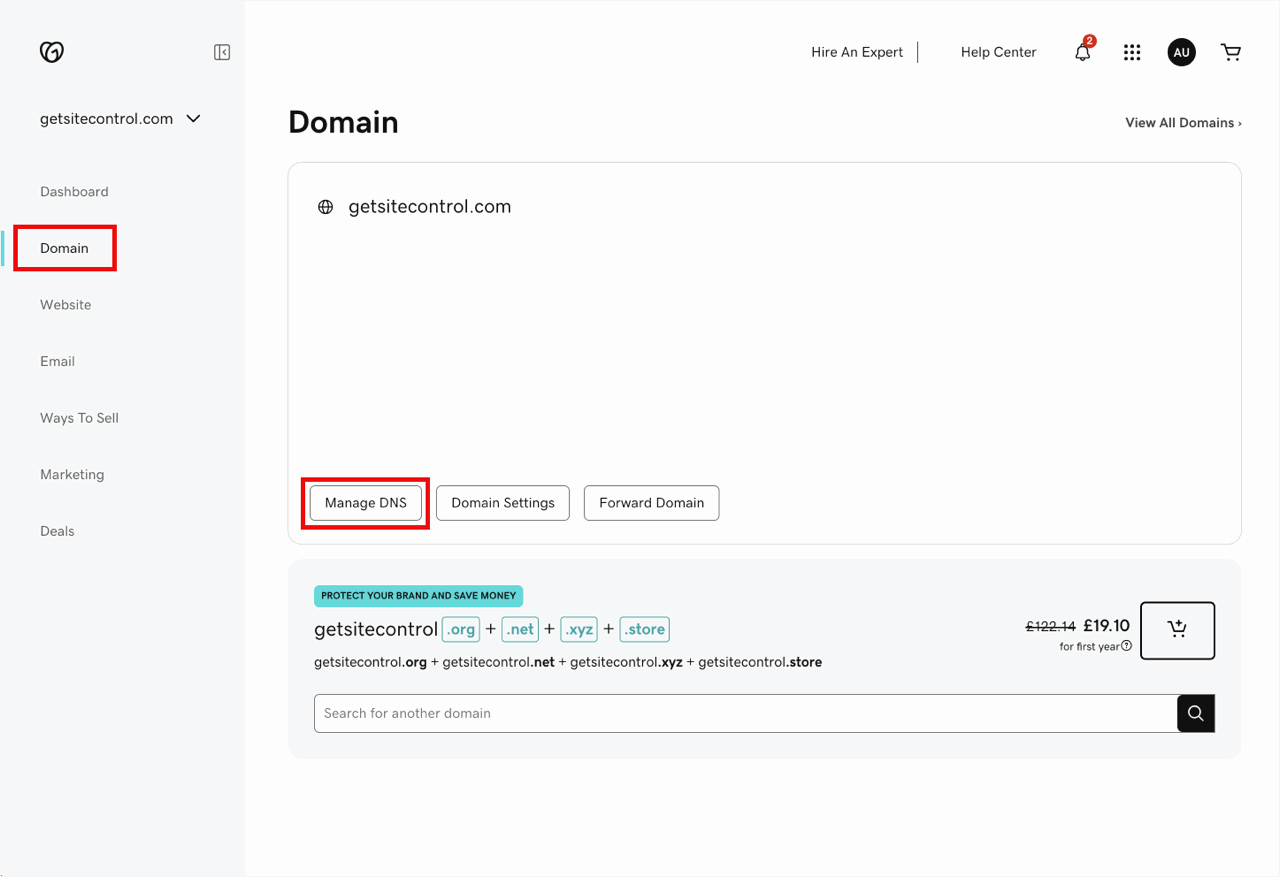This screenshot has height=877, width=1280.
Task: Click the globe icon beside getsitecontrol.com
Action: [325, 206]
